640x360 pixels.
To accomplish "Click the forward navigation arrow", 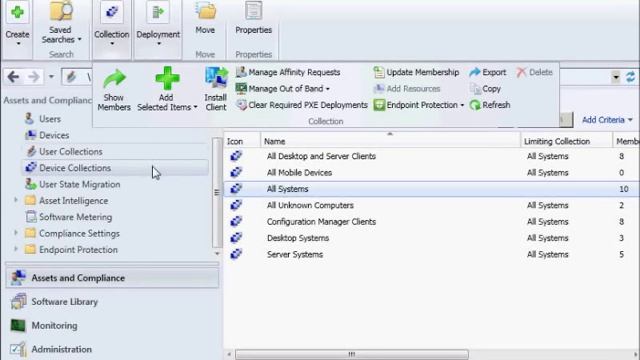I will (x=34, y=77).
